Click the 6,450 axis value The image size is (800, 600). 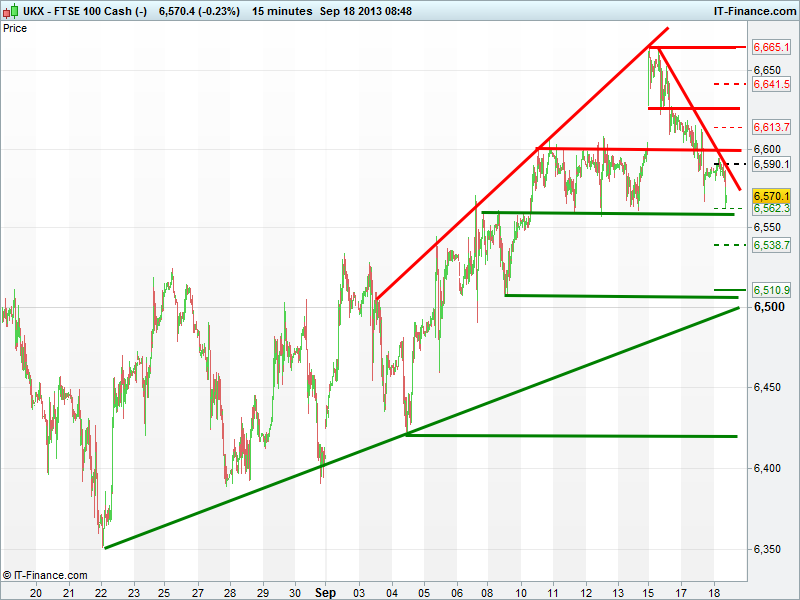pos(767,387)
